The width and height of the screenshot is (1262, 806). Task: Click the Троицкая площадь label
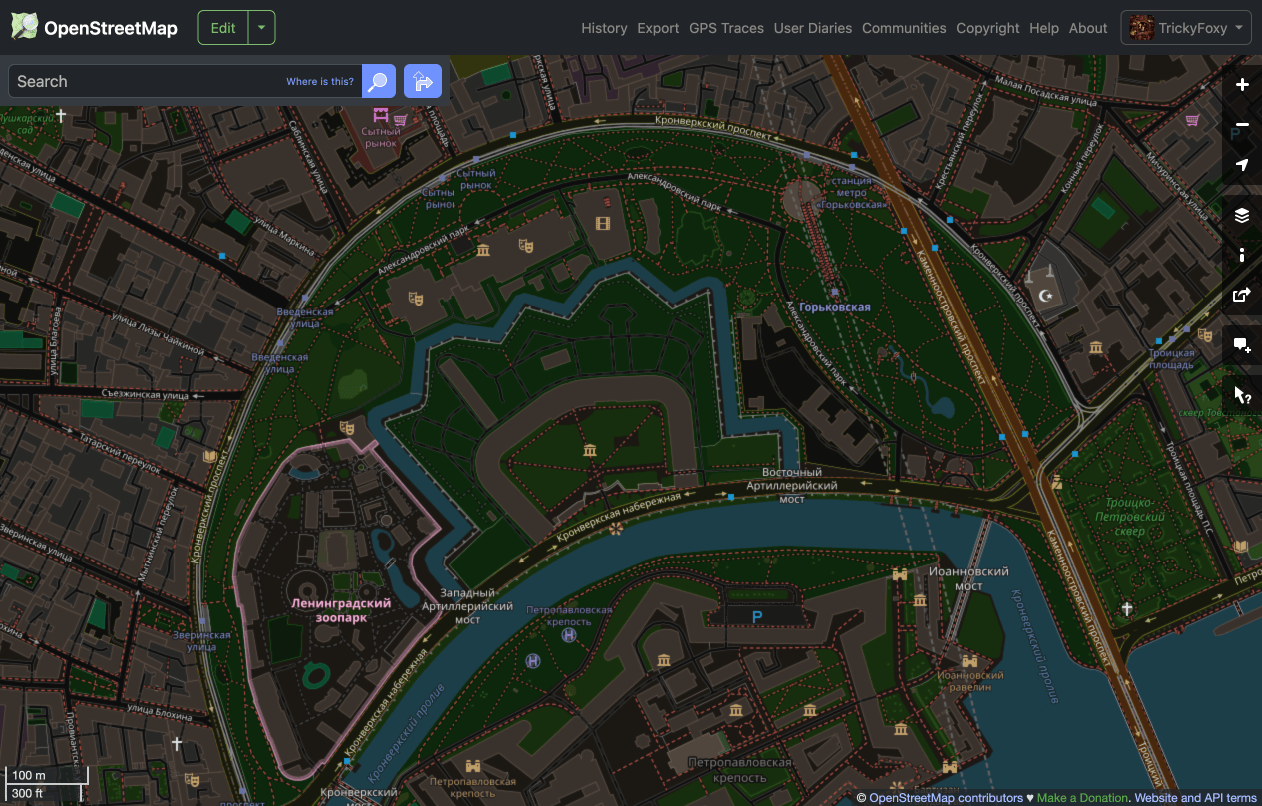1172,359
